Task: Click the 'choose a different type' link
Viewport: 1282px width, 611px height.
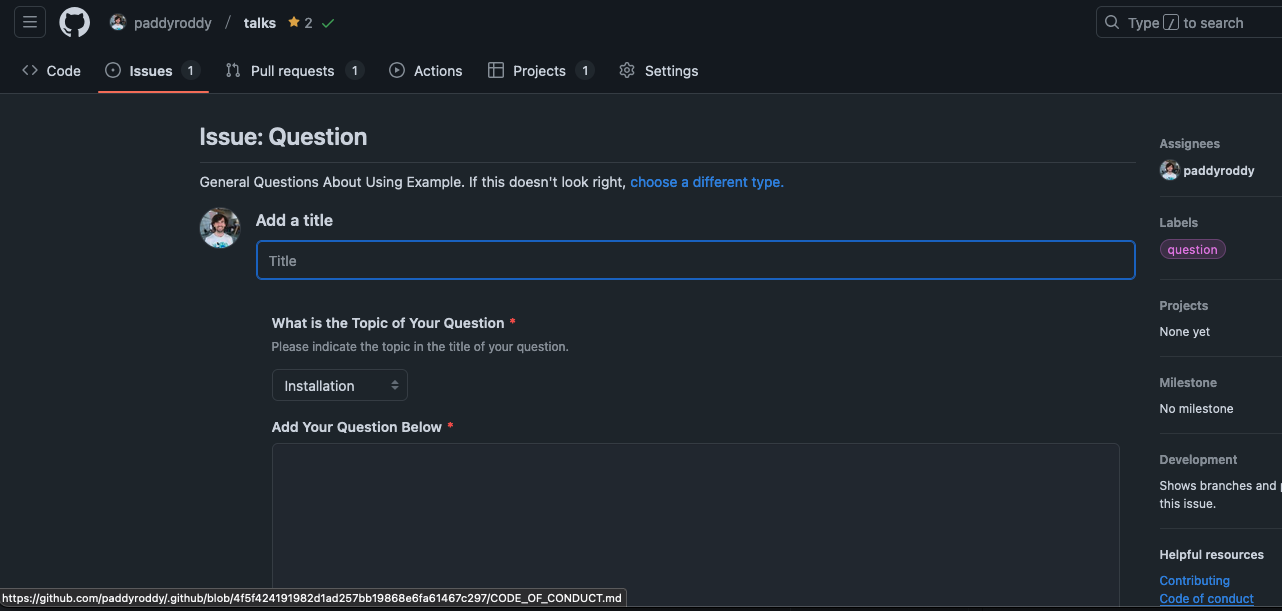Action: [706, 182]
